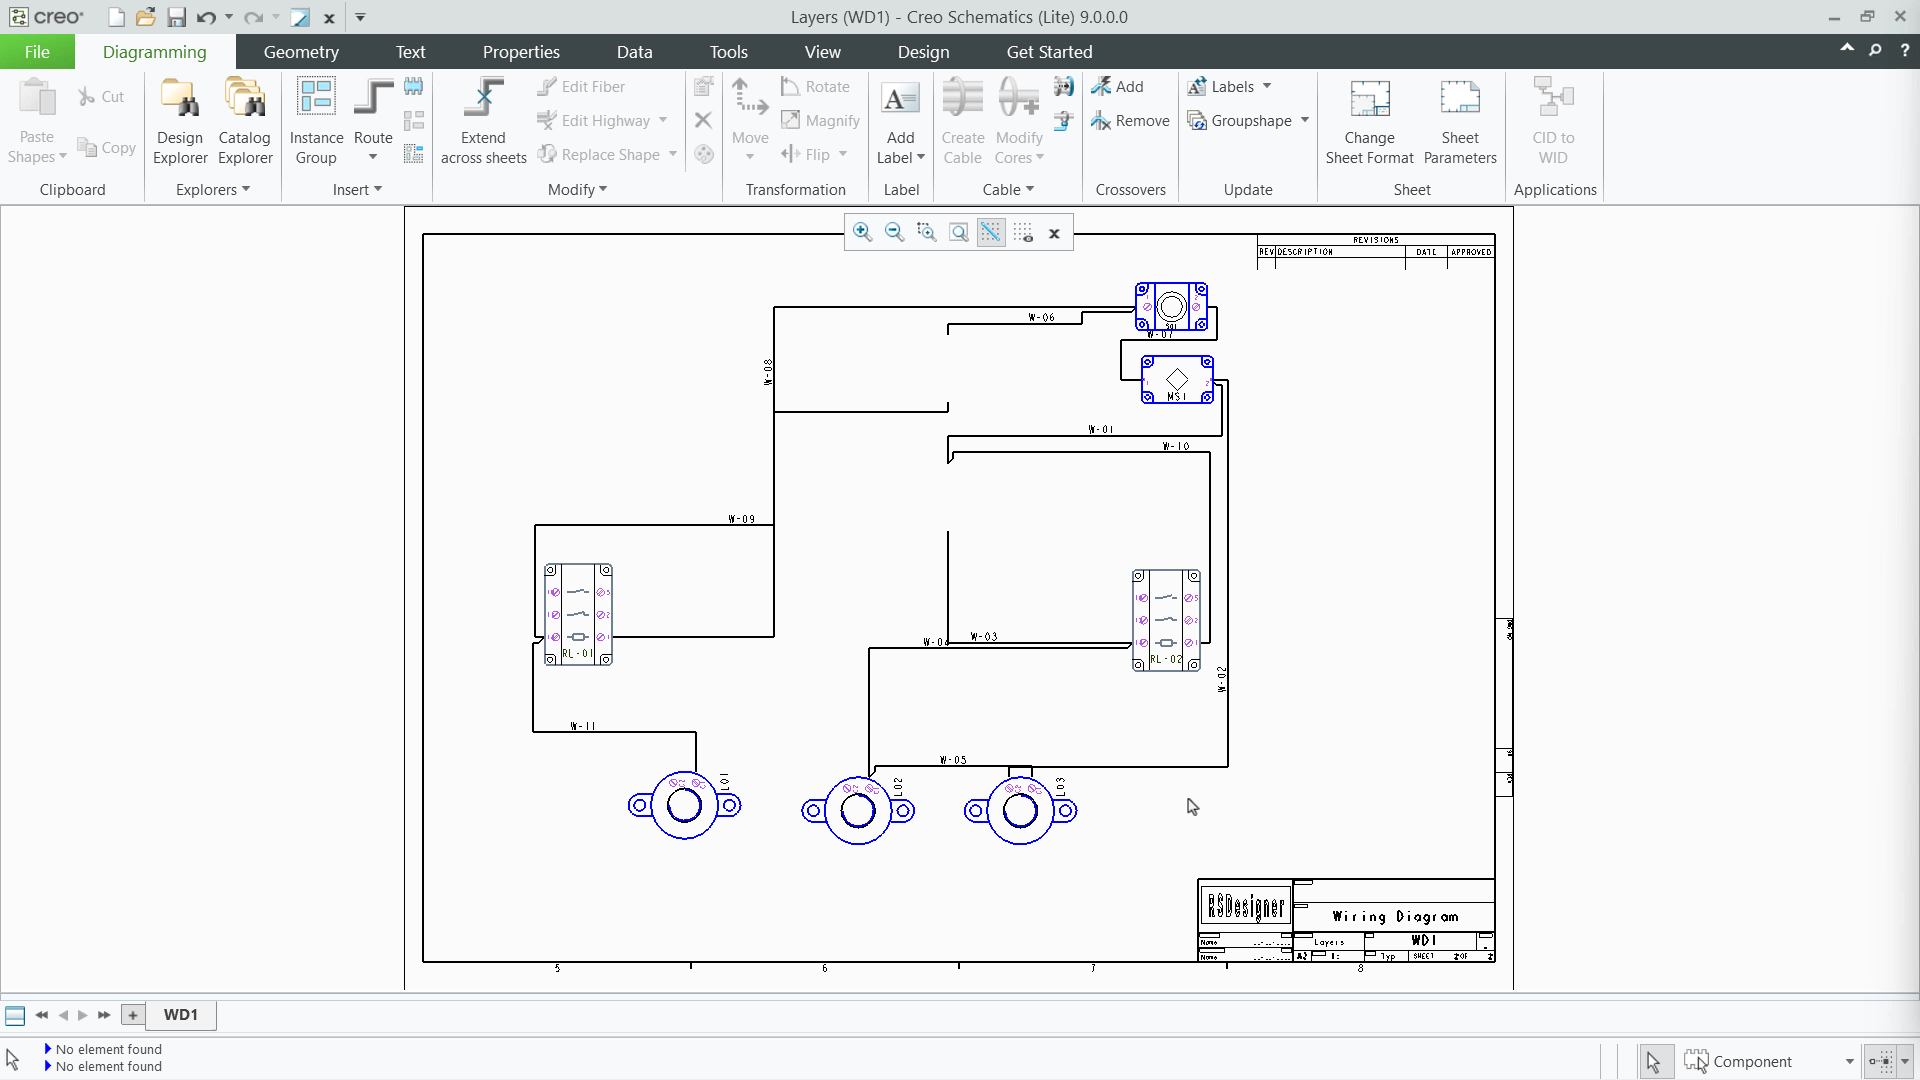
Task: Go to the last sheet
Action: [x=104, y=1015]
